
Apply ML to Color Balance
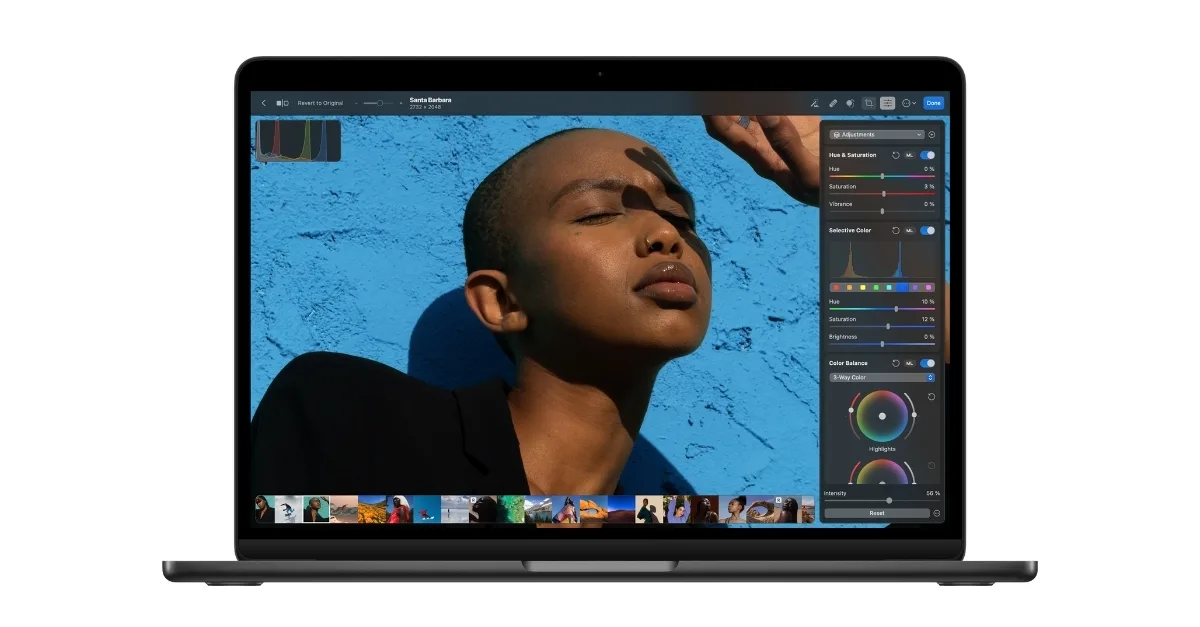click(910, 363)
